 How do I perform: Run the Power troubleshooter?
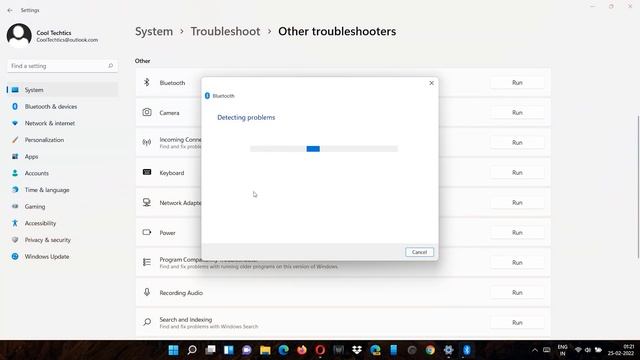[517, 232]
